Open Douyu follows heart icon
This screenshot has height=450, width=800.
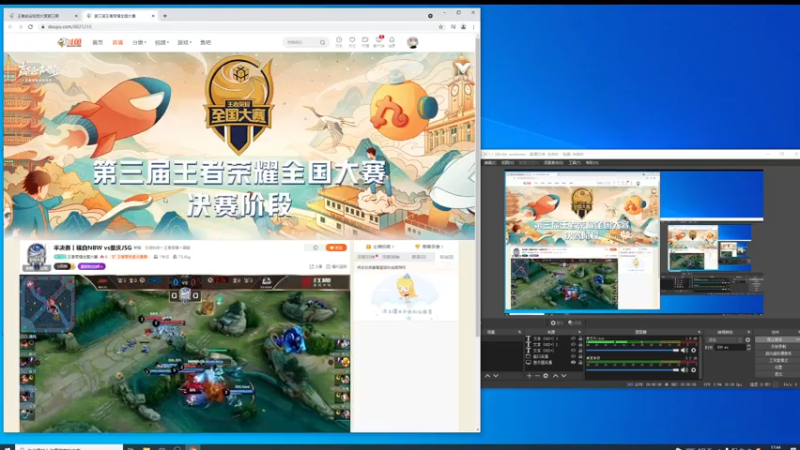pos(352,42)
